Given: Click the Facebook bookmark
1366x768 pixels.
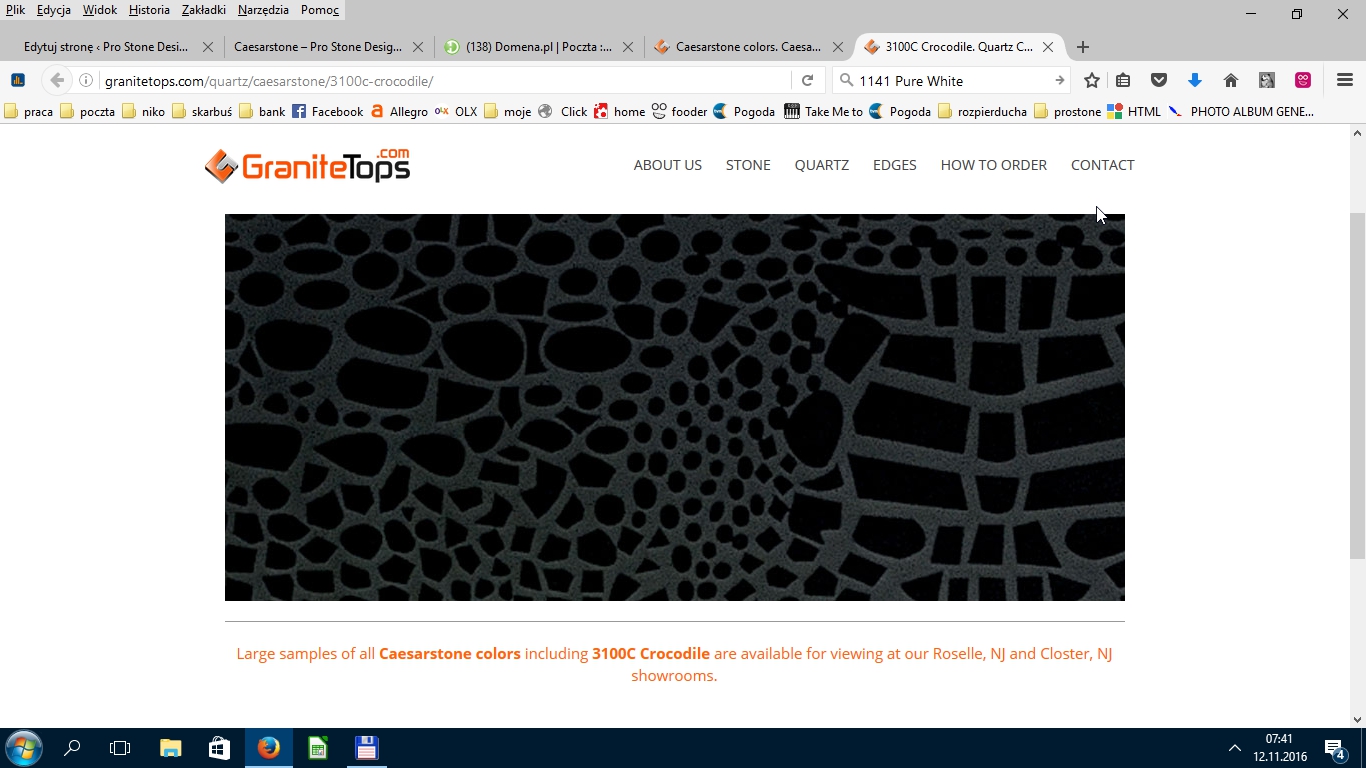Looking at the screenshot, I should [x=327, y=112].
